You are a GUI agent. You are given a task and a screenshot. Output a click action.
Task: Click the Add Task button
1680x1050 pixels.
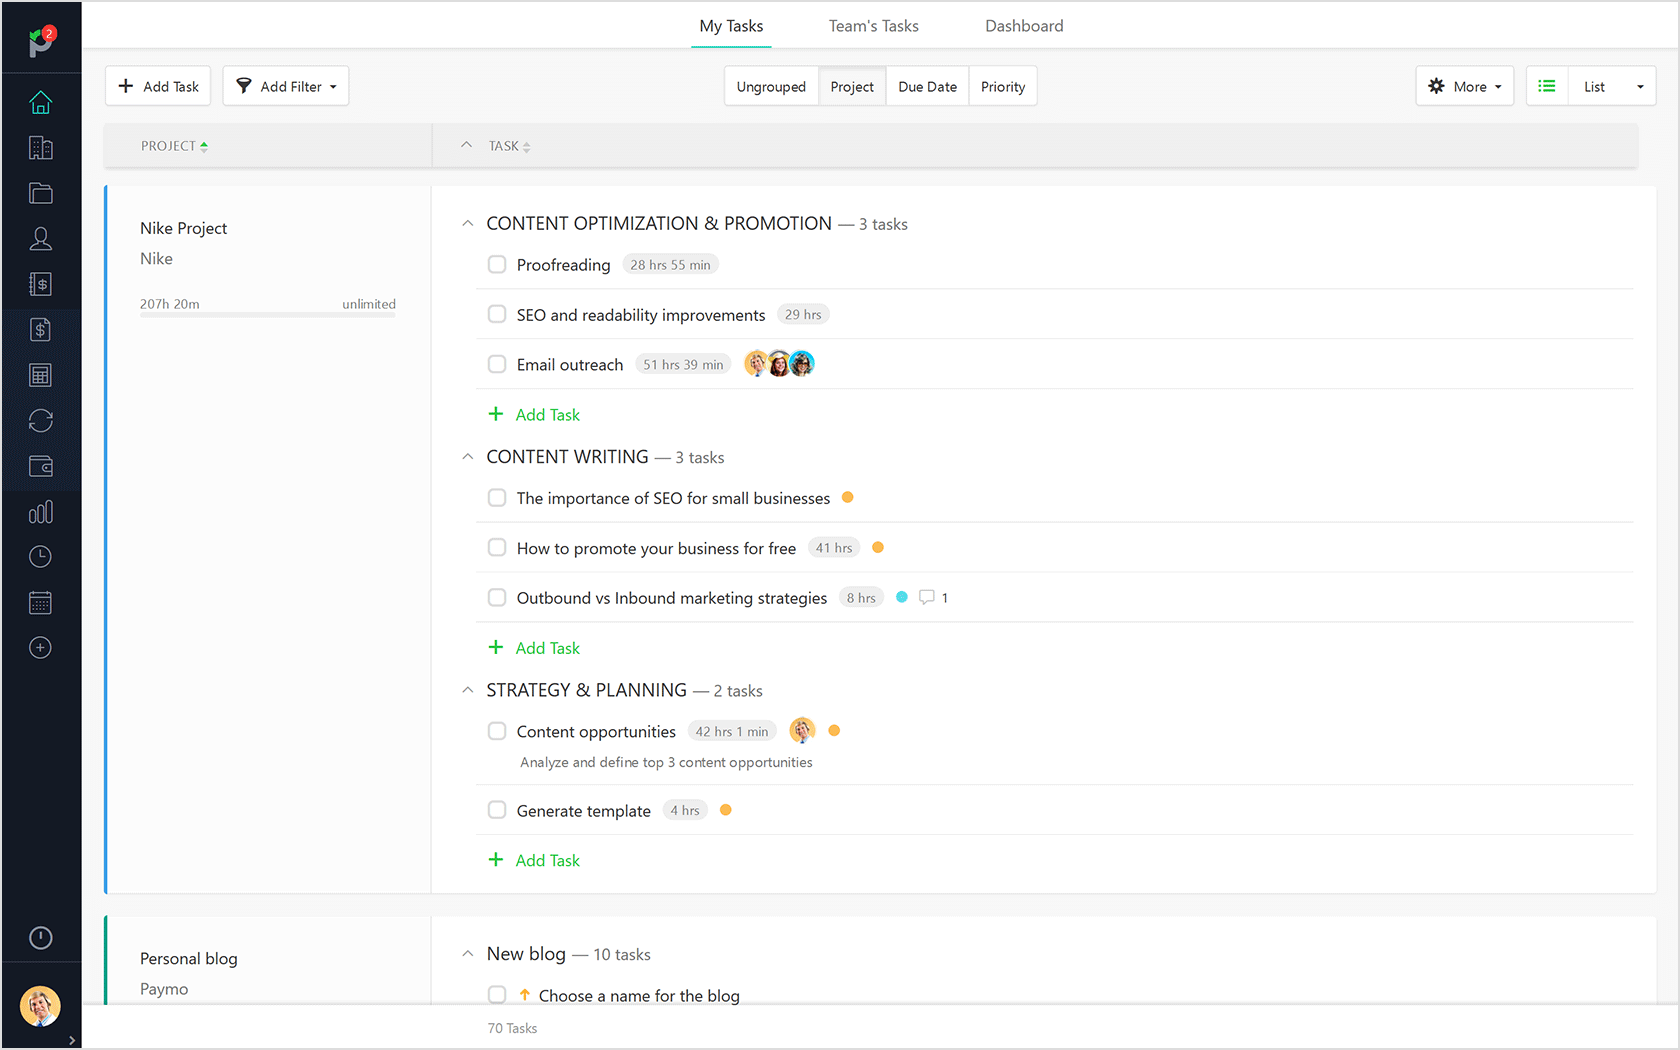pos(157,86)
